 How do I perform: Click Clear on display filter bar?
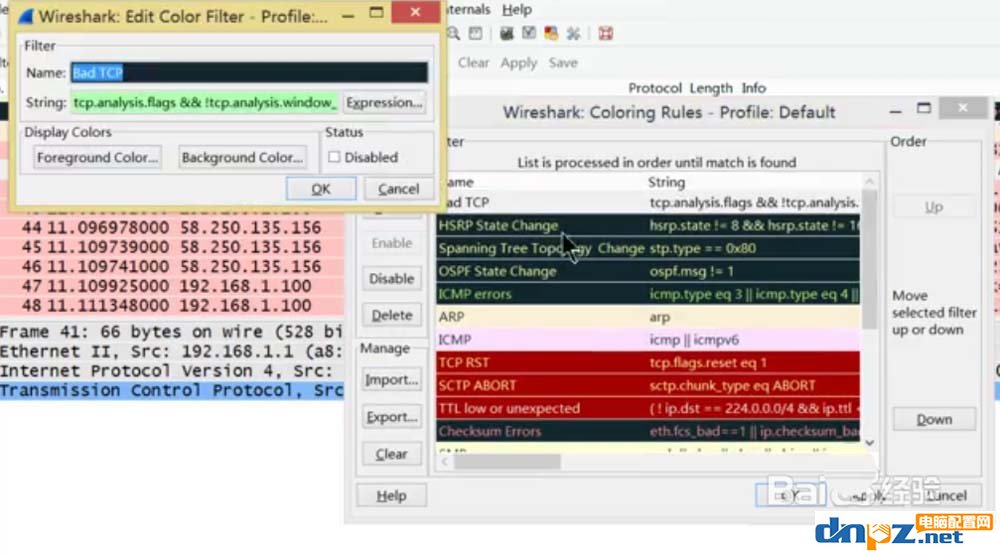tap(473, 62)
